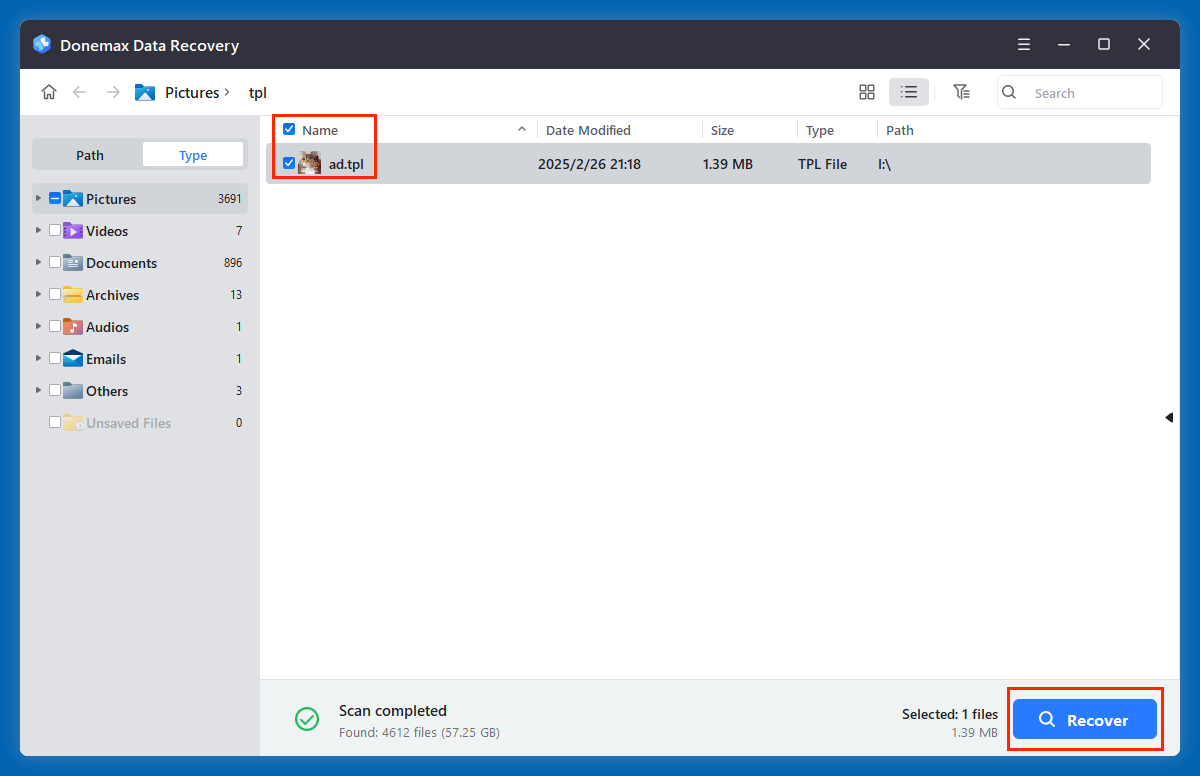This screenshot has width=1200, height=776.
Task: Expand the Documents category in sidebar
Action: pyautogui.click(x=38, y=262)
